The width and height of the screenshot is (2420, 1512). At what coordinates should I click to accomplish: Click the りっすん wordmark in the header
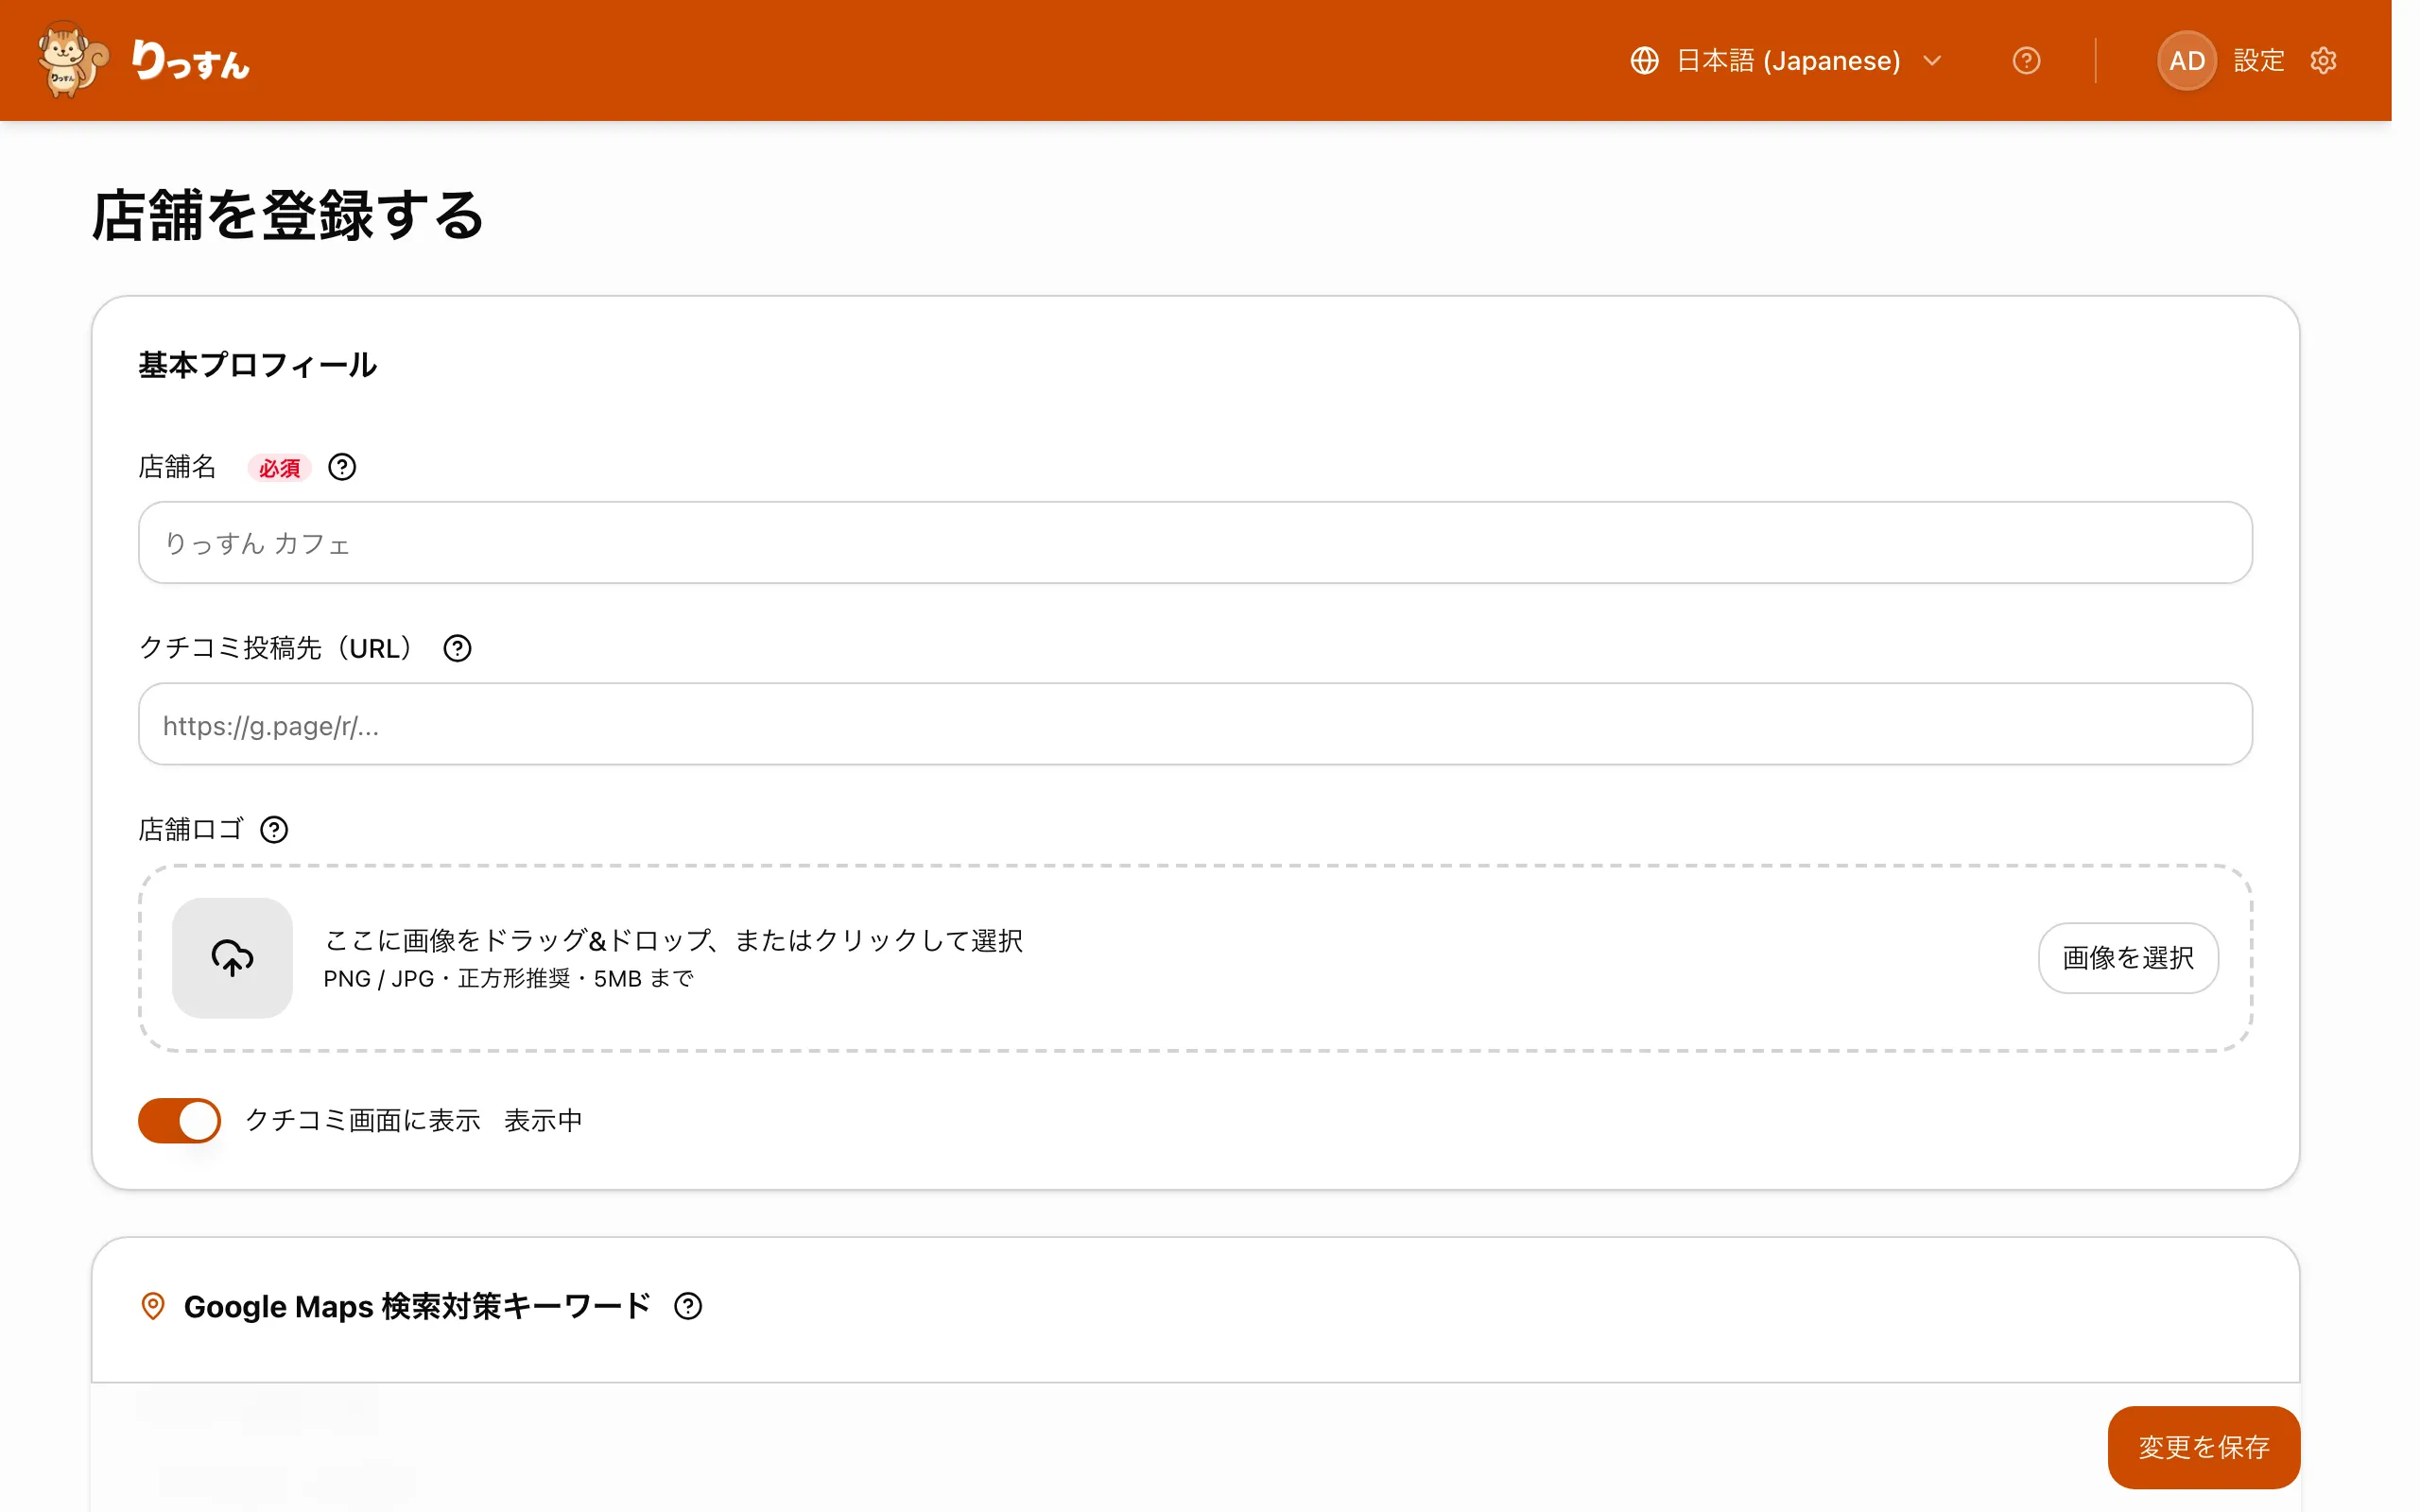coord(191,61)
